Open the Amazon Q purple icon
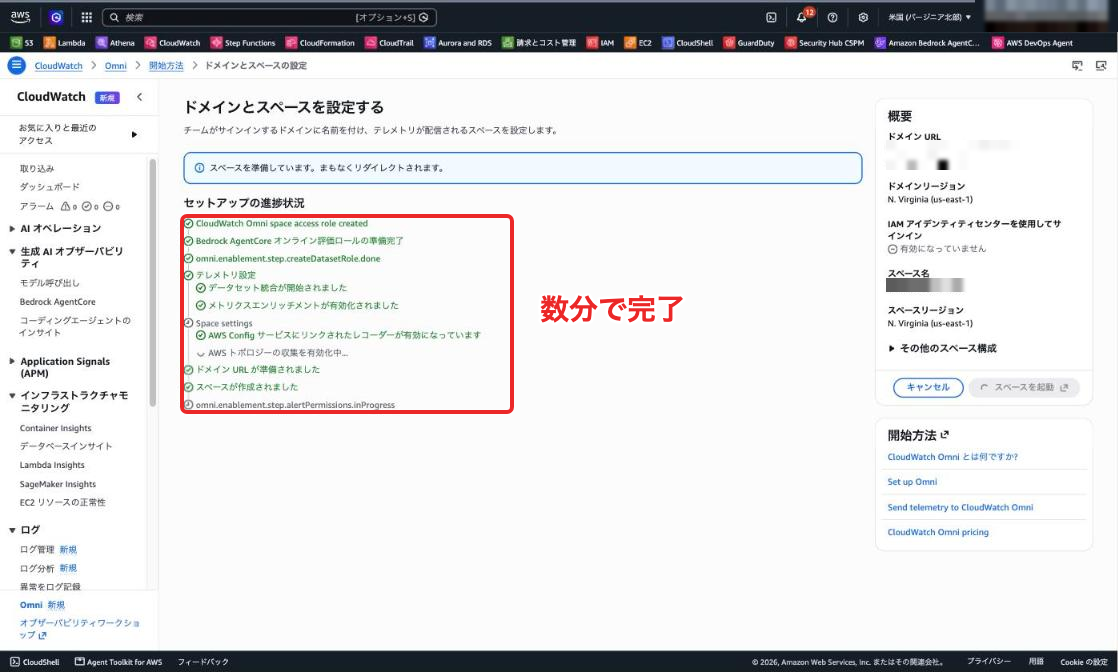The height and width of the screenshot is (672, 1118). 56,17
